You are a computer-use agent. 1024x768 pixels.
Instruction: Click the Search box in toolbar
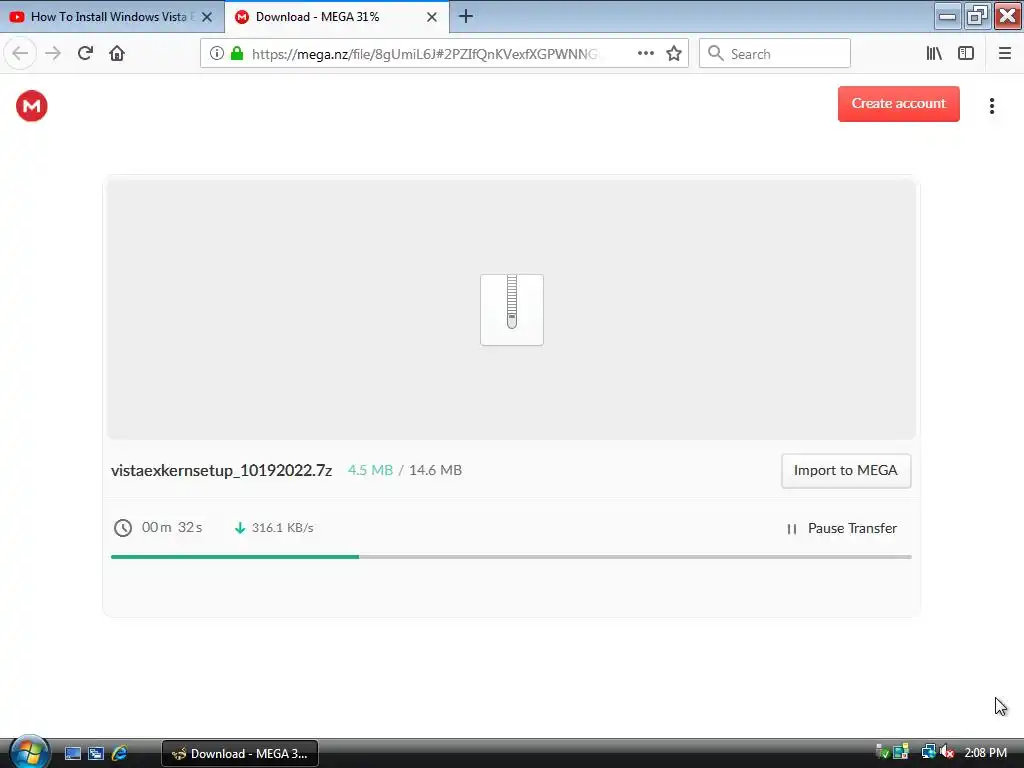[775, 54]
